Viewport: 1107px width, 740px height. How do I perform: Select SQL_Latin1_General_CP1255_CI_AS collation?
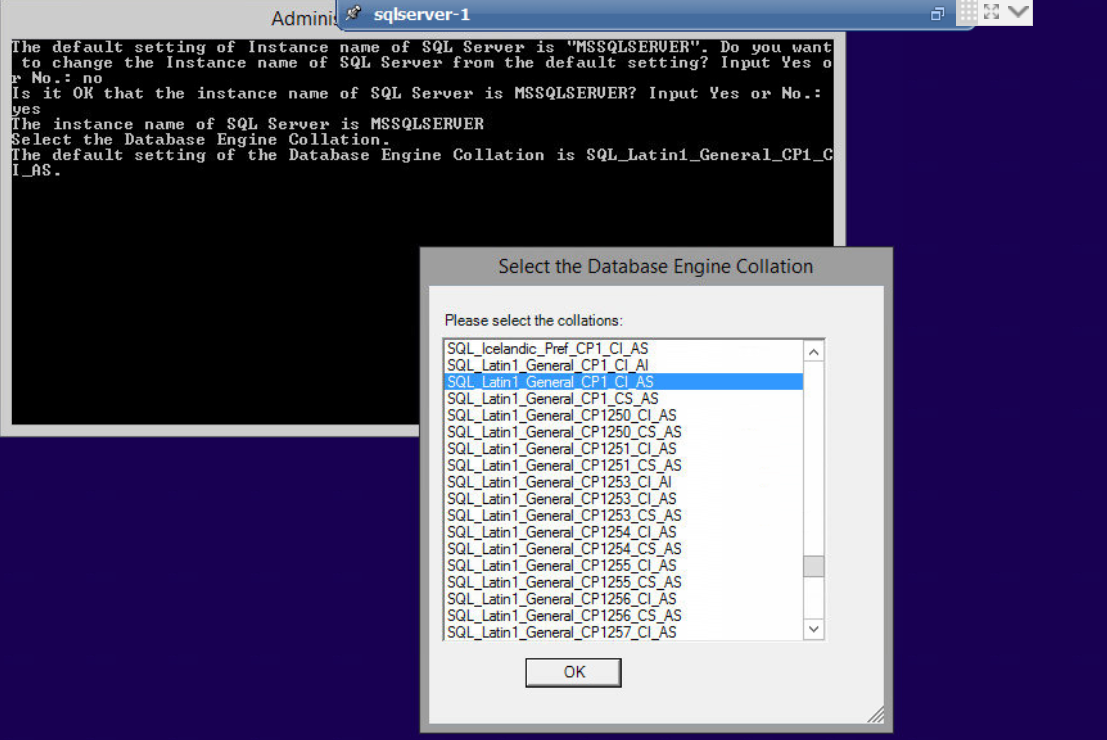pos(623,566)
